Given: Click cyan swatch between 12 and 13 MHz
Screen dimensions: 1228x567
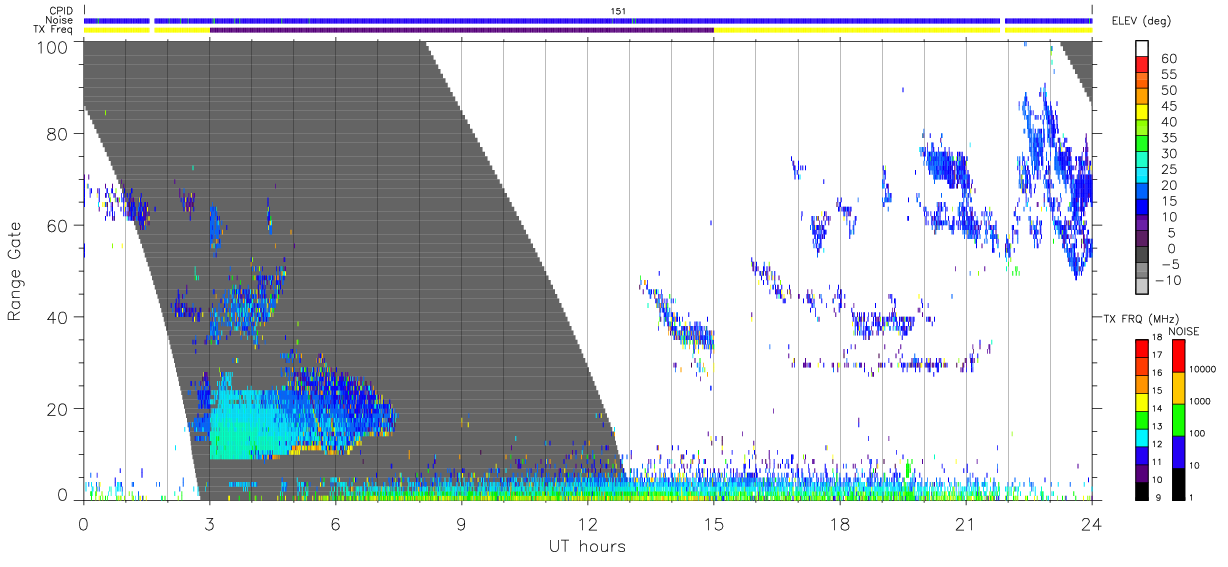Looking at the screenshot, I should tap(1141, 436).
